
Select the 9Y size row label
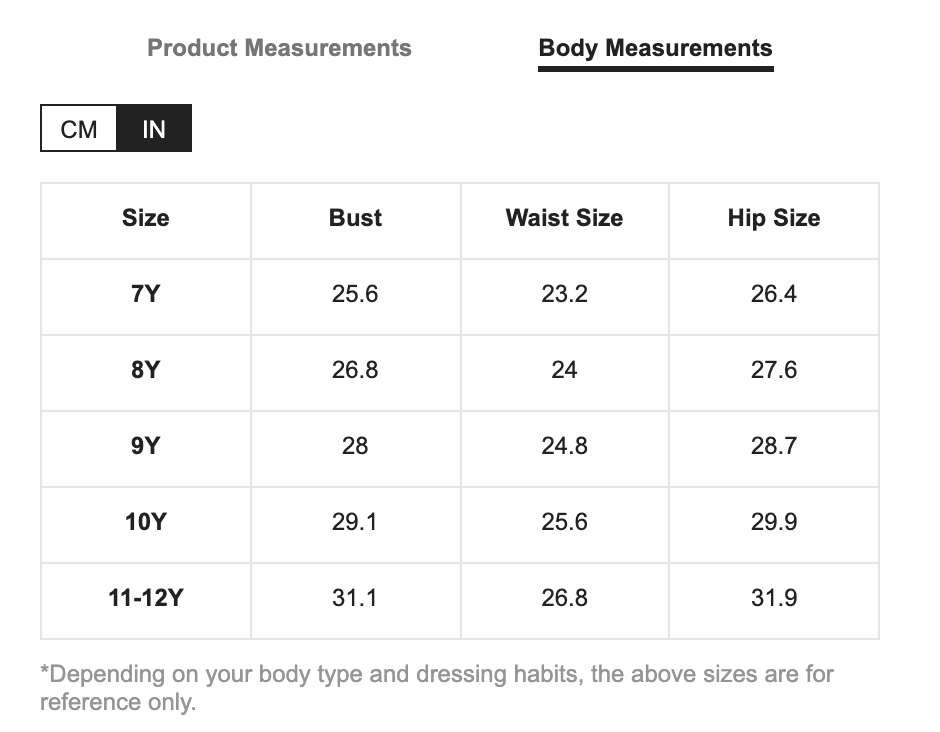[x=146, y=446]
